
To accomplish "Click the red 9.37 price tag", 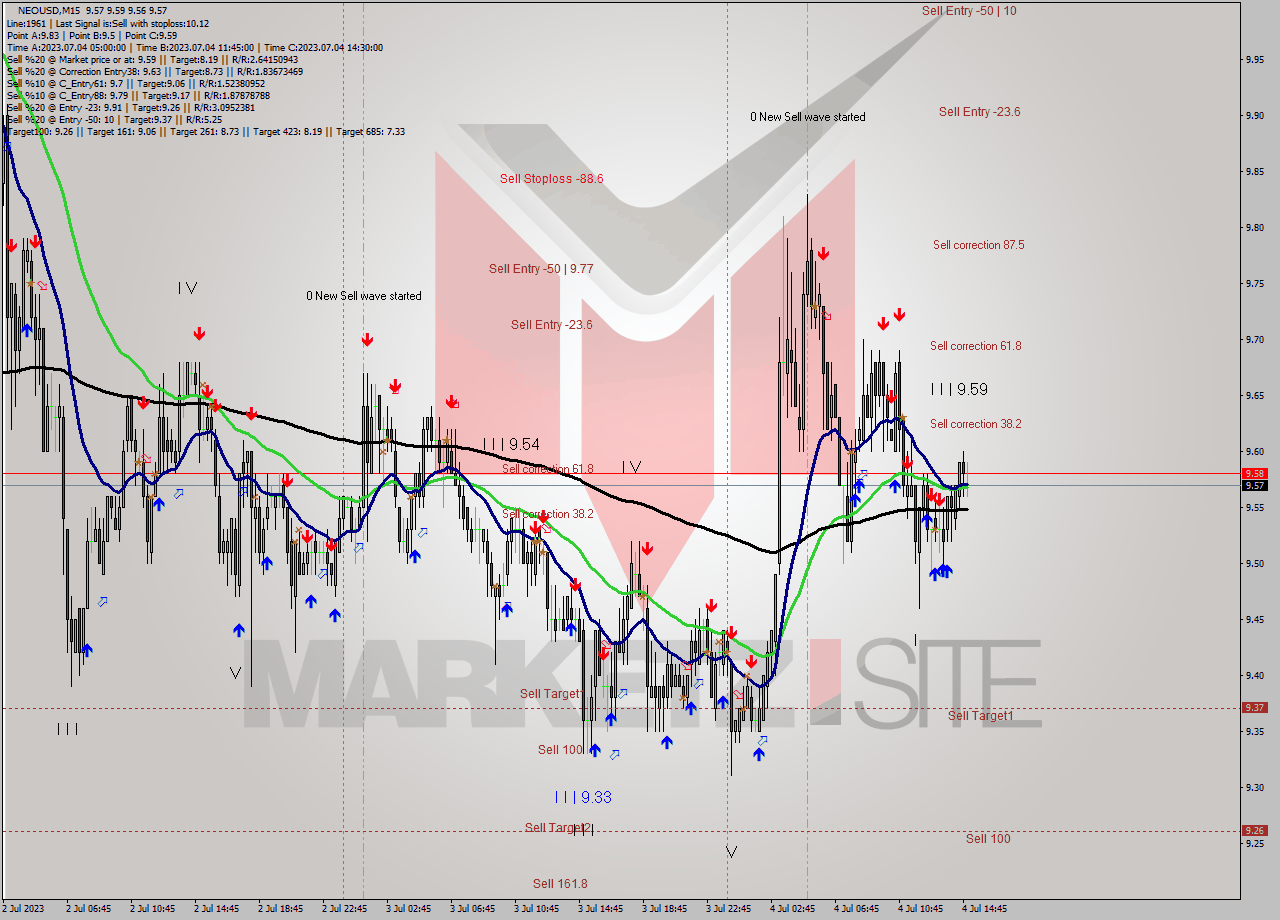I will tap(1254, 707).
